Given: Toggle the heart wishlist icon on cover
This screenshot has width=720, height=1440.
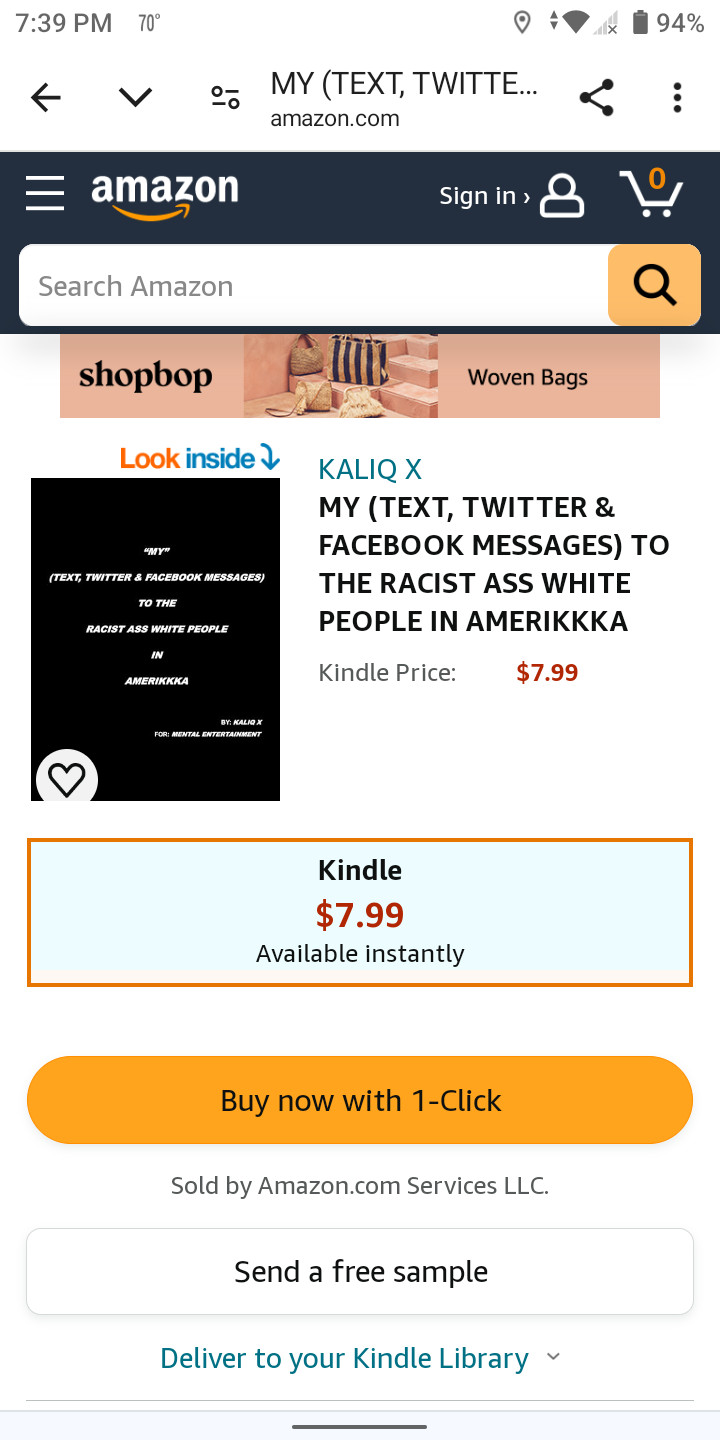Looking at the screenshot, I should (67, 779).
